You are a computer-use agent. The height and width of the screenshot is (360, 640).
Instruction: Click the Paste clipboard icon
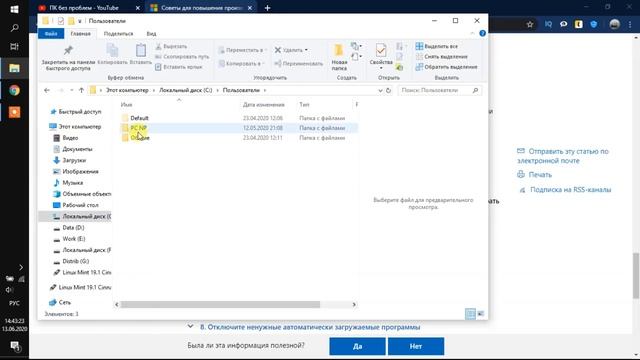coord(141,50)
